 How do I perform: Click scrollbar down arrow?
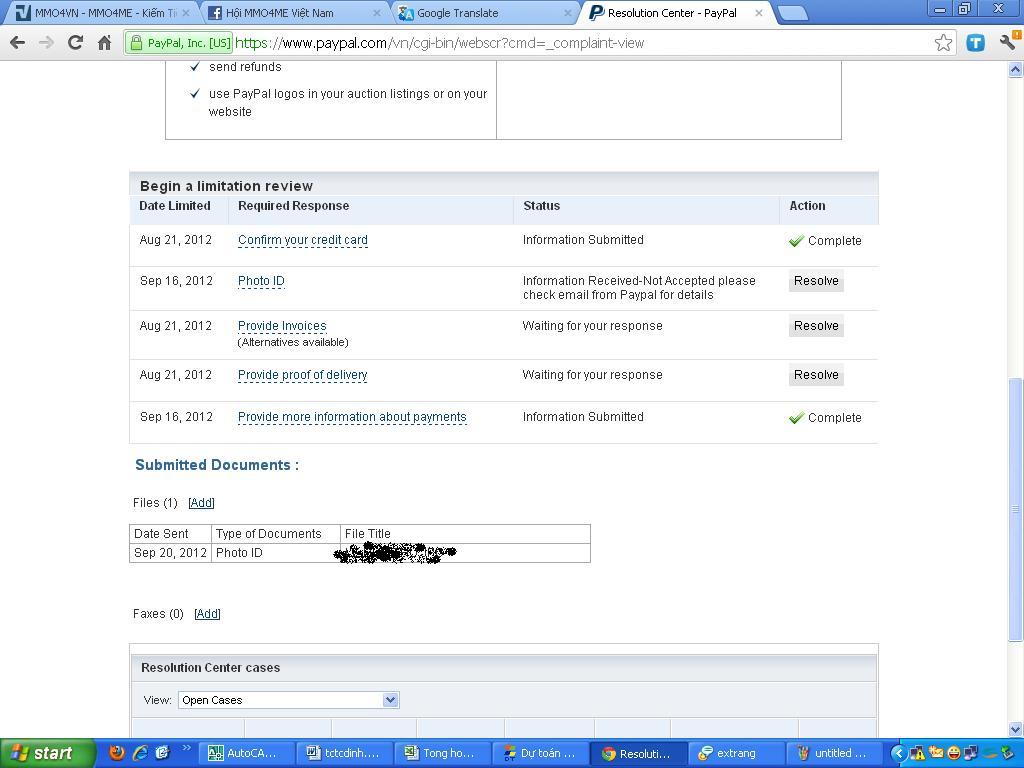click(1016, 729)
